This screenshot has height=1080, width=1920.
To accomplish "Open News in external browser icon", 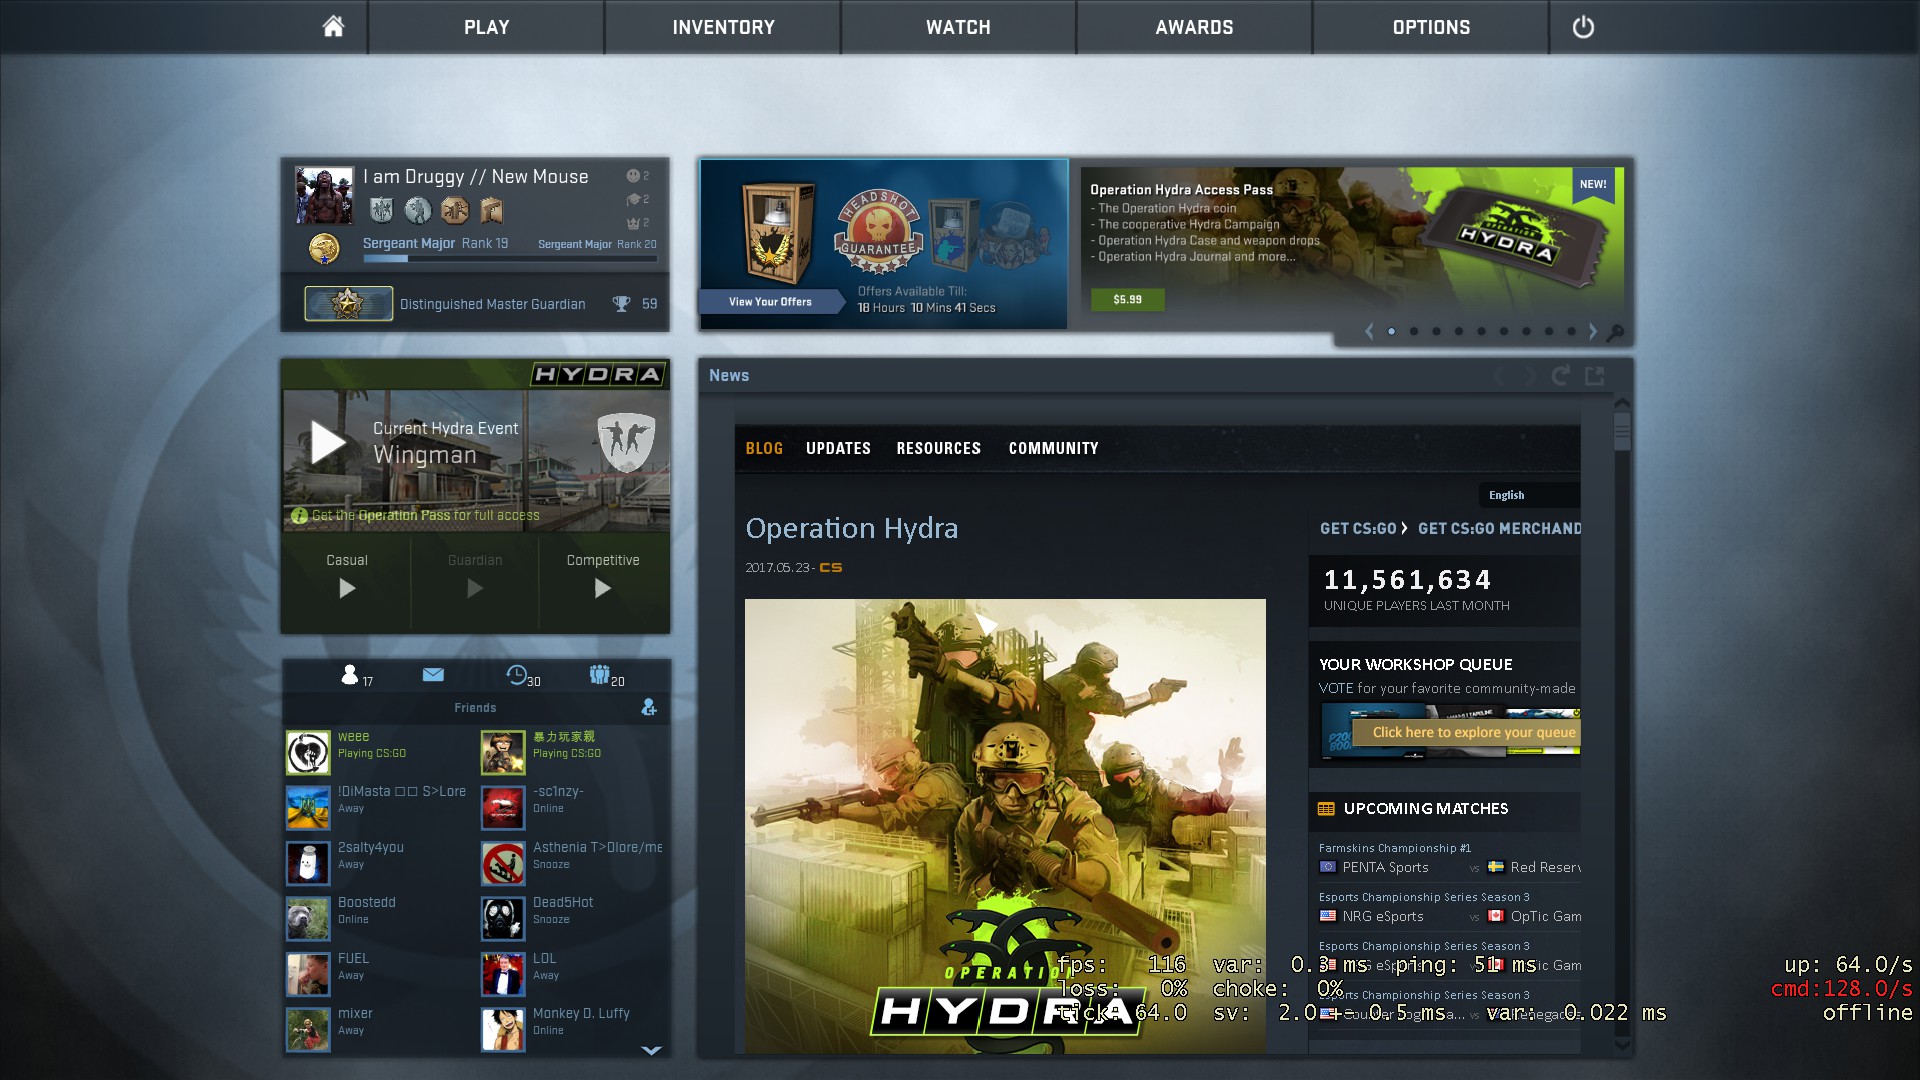I will click(x=1595, y=376).
